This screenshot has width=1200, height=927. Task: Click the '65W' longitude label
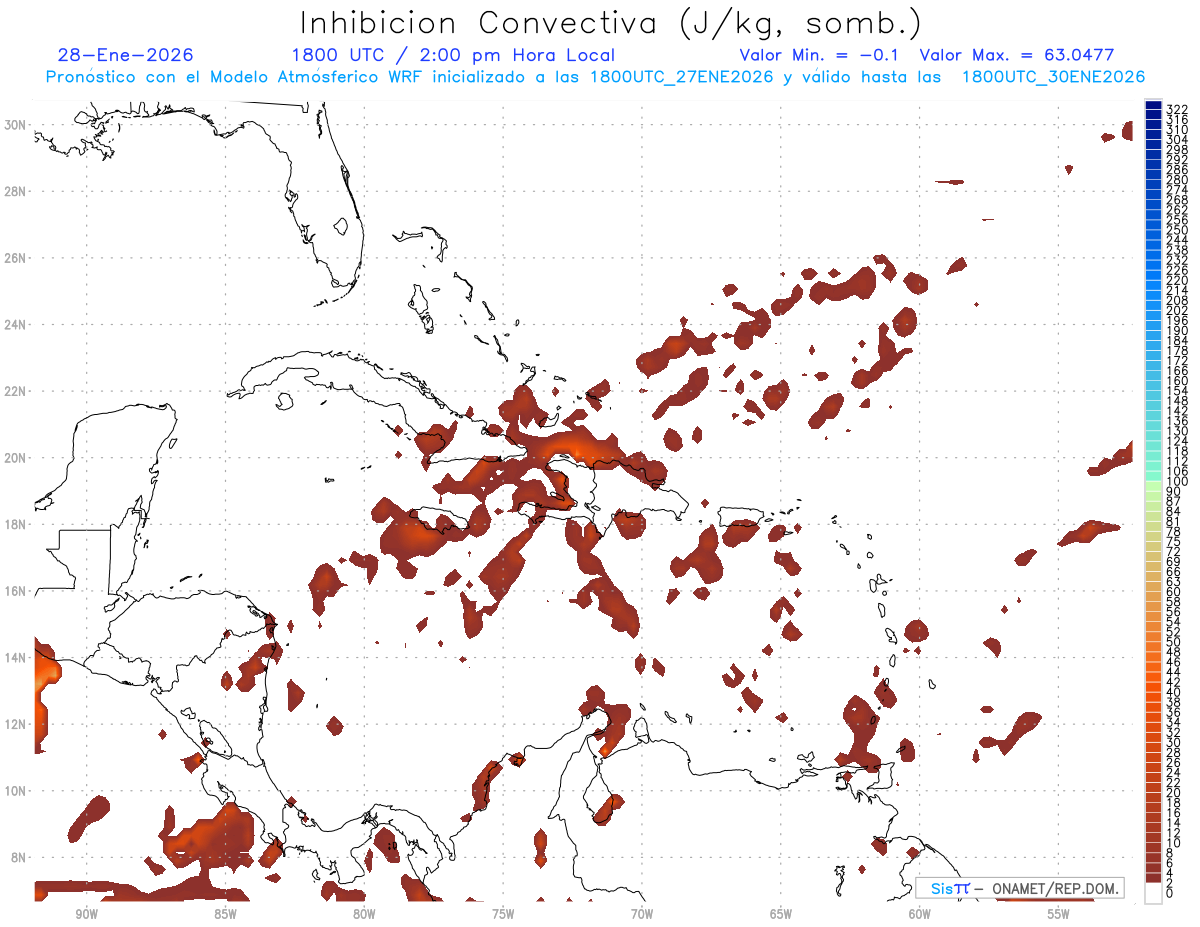781,915
